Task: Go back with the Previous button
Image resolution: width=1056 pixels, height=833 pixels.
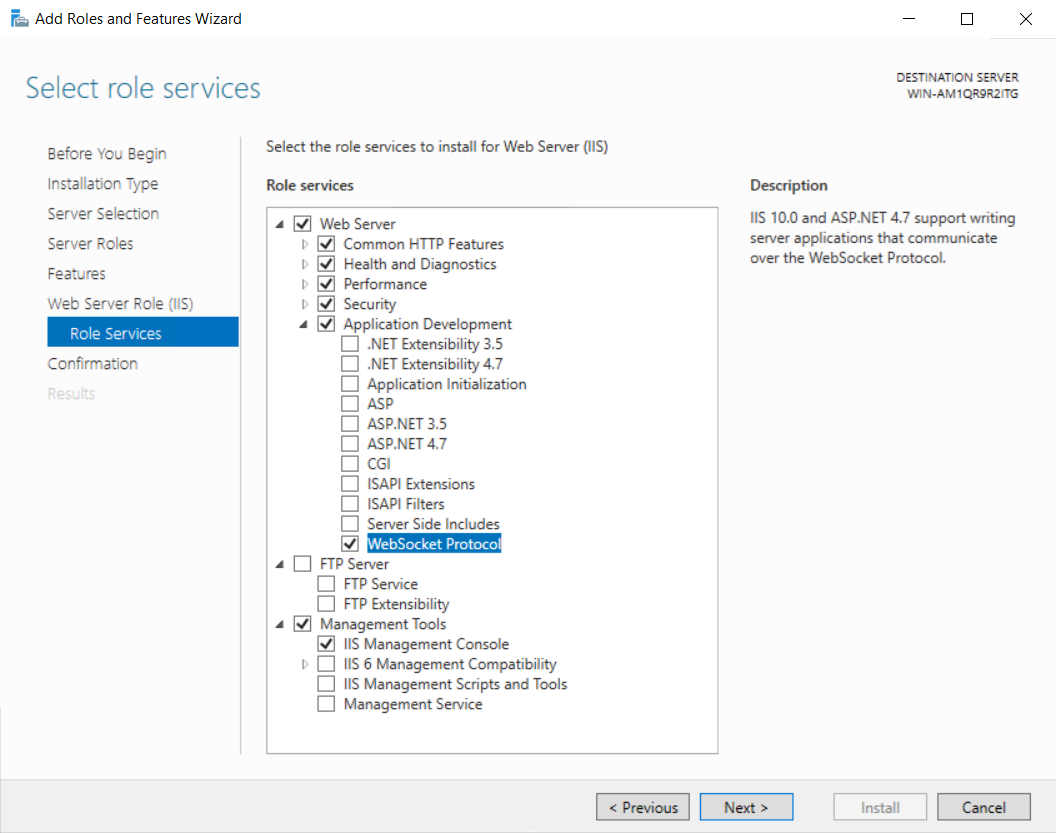Action: point(643,808)
